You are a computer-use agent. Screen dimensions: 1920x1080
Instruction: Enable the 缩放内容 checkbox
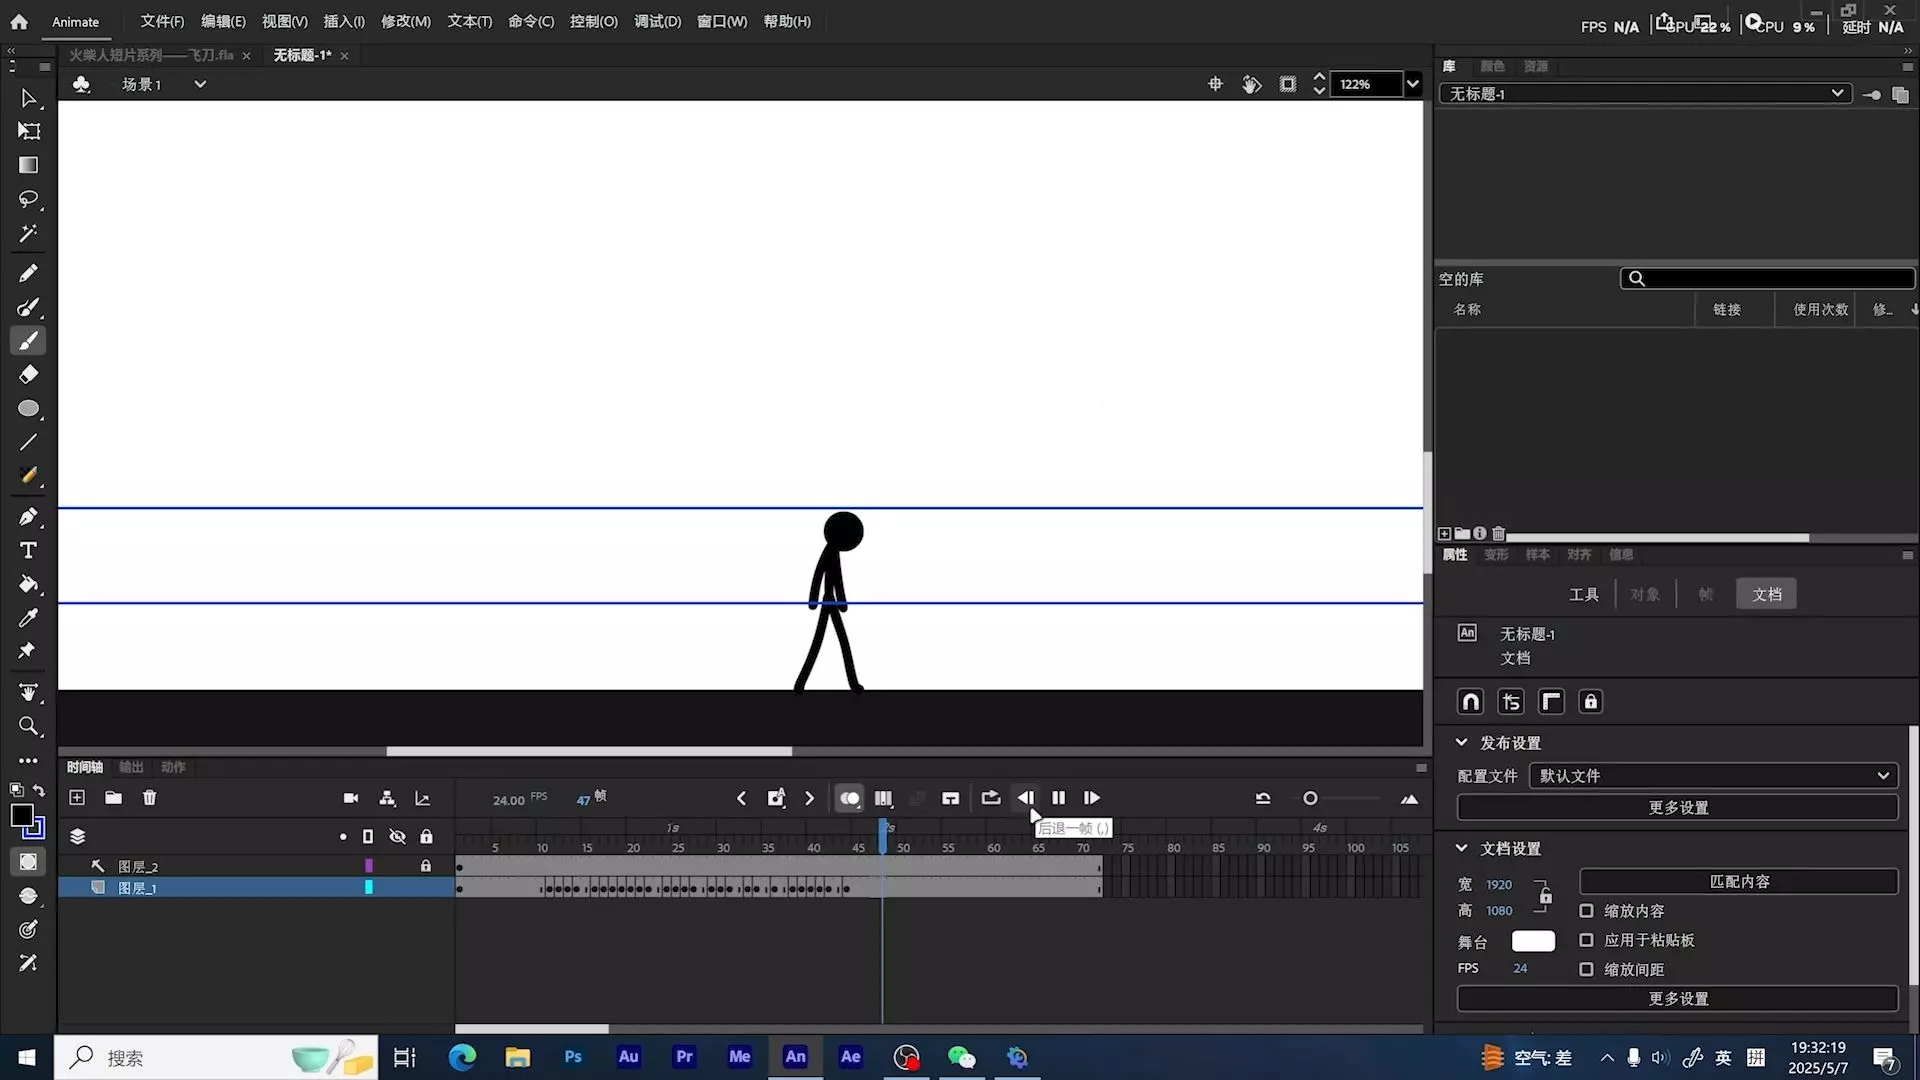pyautogui.click(x=1586, y=911)
